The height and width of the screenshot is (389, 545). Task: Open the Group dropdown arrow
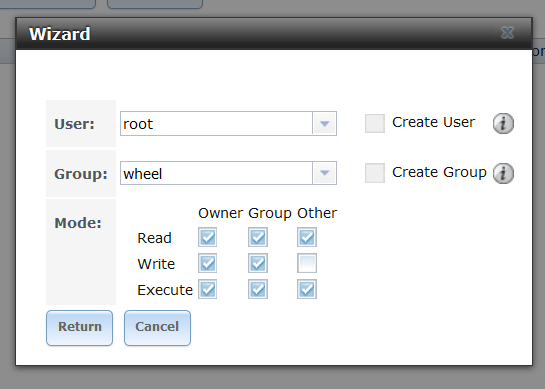[x=325, y=173]
